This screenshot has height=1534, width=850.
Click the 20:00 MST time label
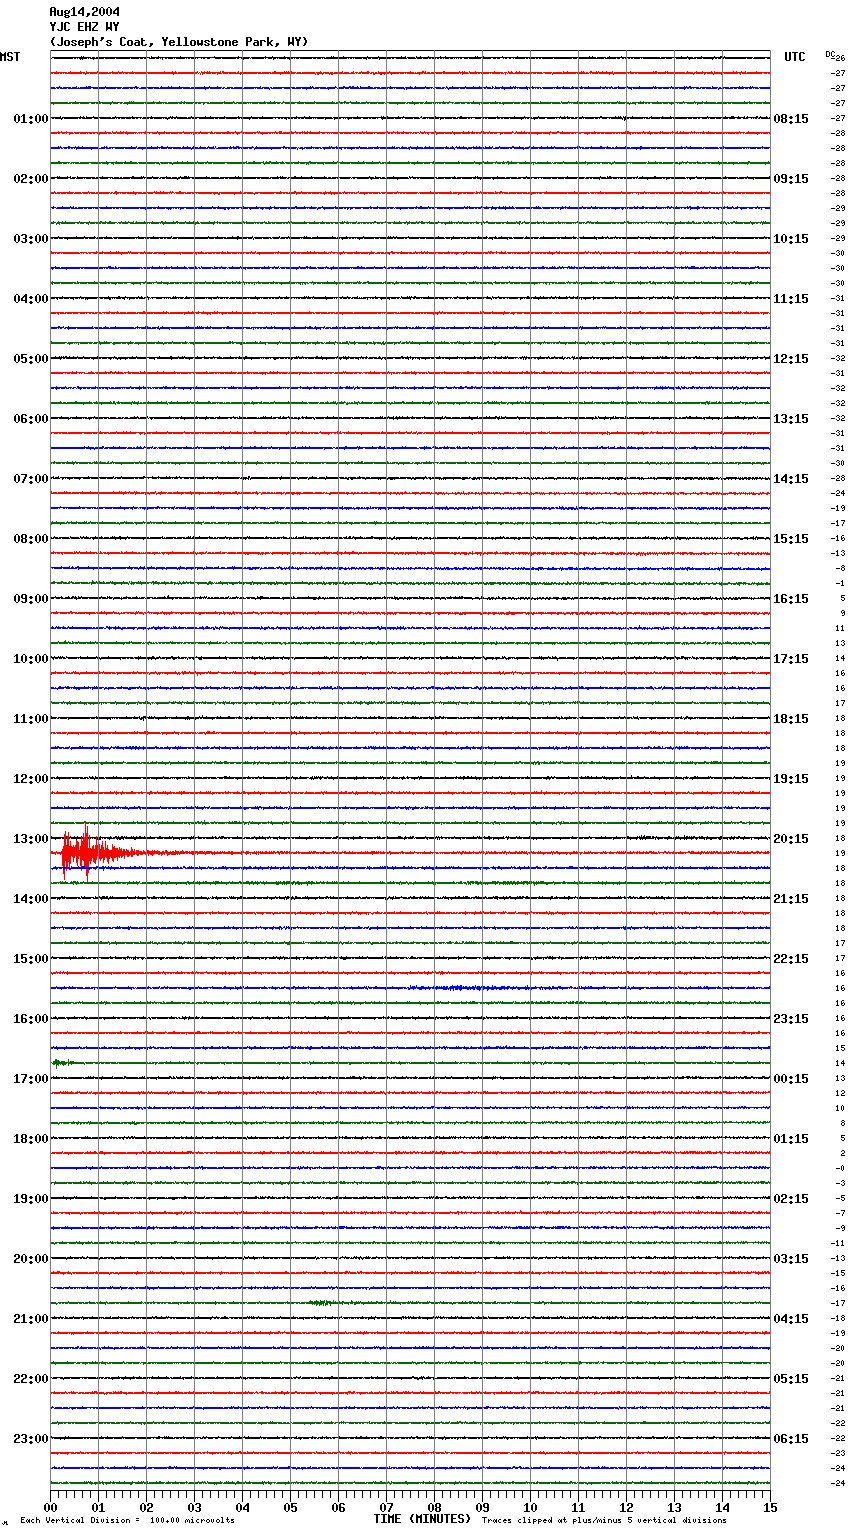click(31, 1259)
